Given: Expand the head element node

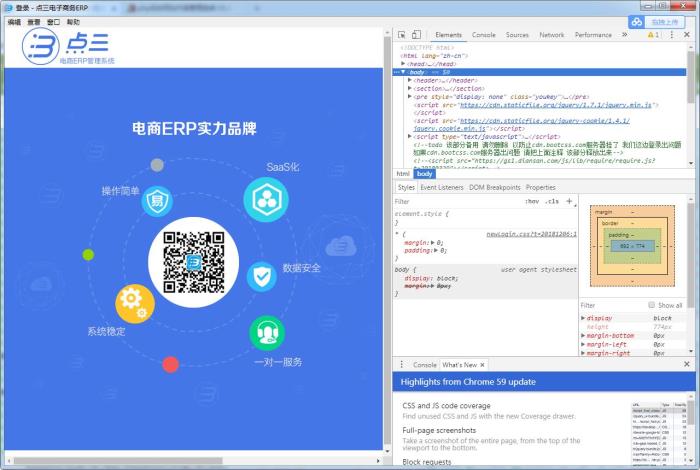Looking at the screenshot, I should [403, 64].
